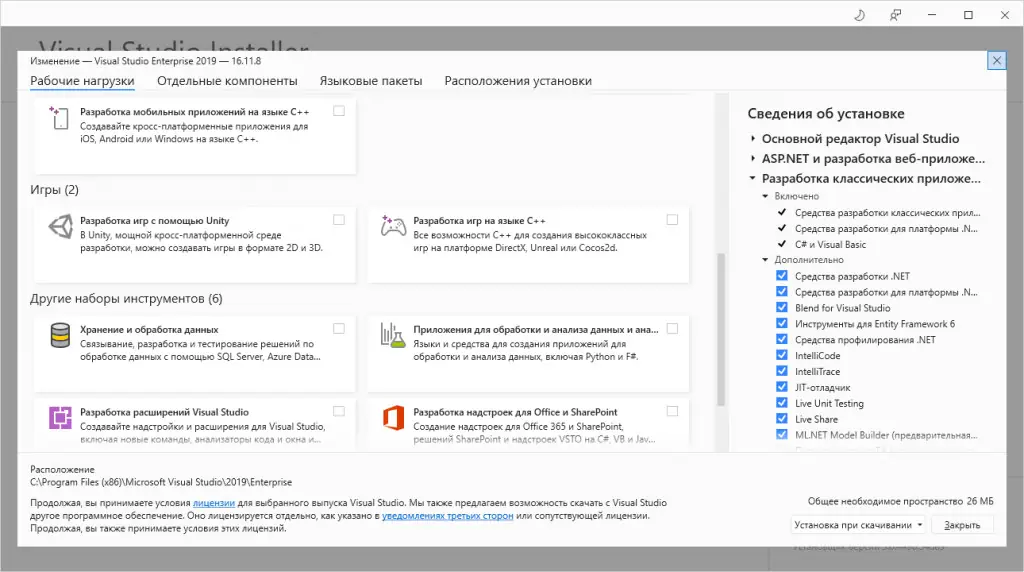
Task: Collapse Разработка классических приложений section
Action: (752, 178)
